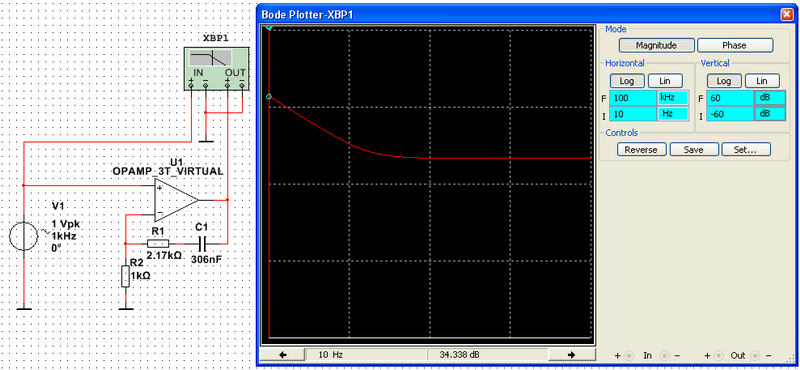The height and width of the screenshot is (370, 800).
Task: Click the cursor marker at top of plot
Action: pyautogui.click(x=269, y=29)
